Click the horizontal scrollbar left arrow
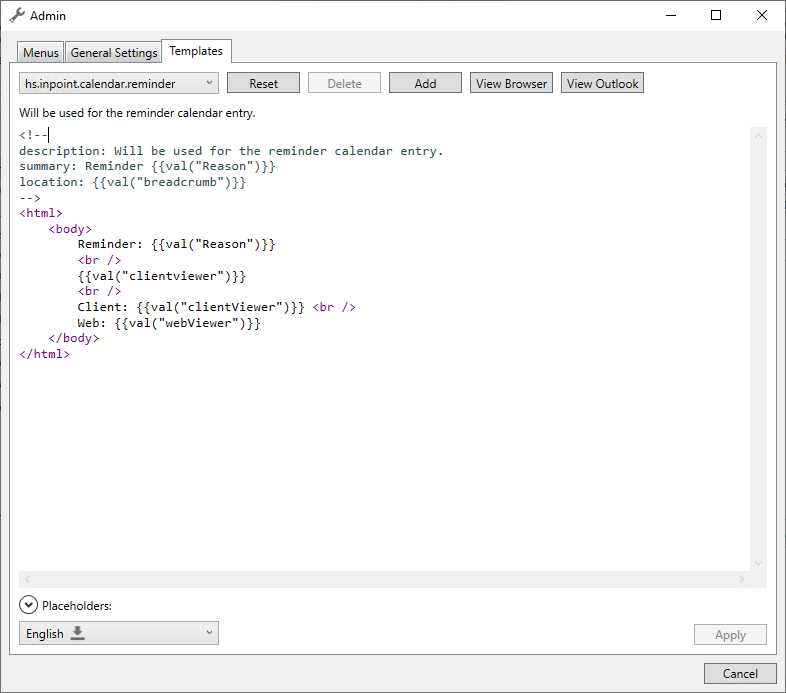Screen dimensions: 786x693 [27, 579]
